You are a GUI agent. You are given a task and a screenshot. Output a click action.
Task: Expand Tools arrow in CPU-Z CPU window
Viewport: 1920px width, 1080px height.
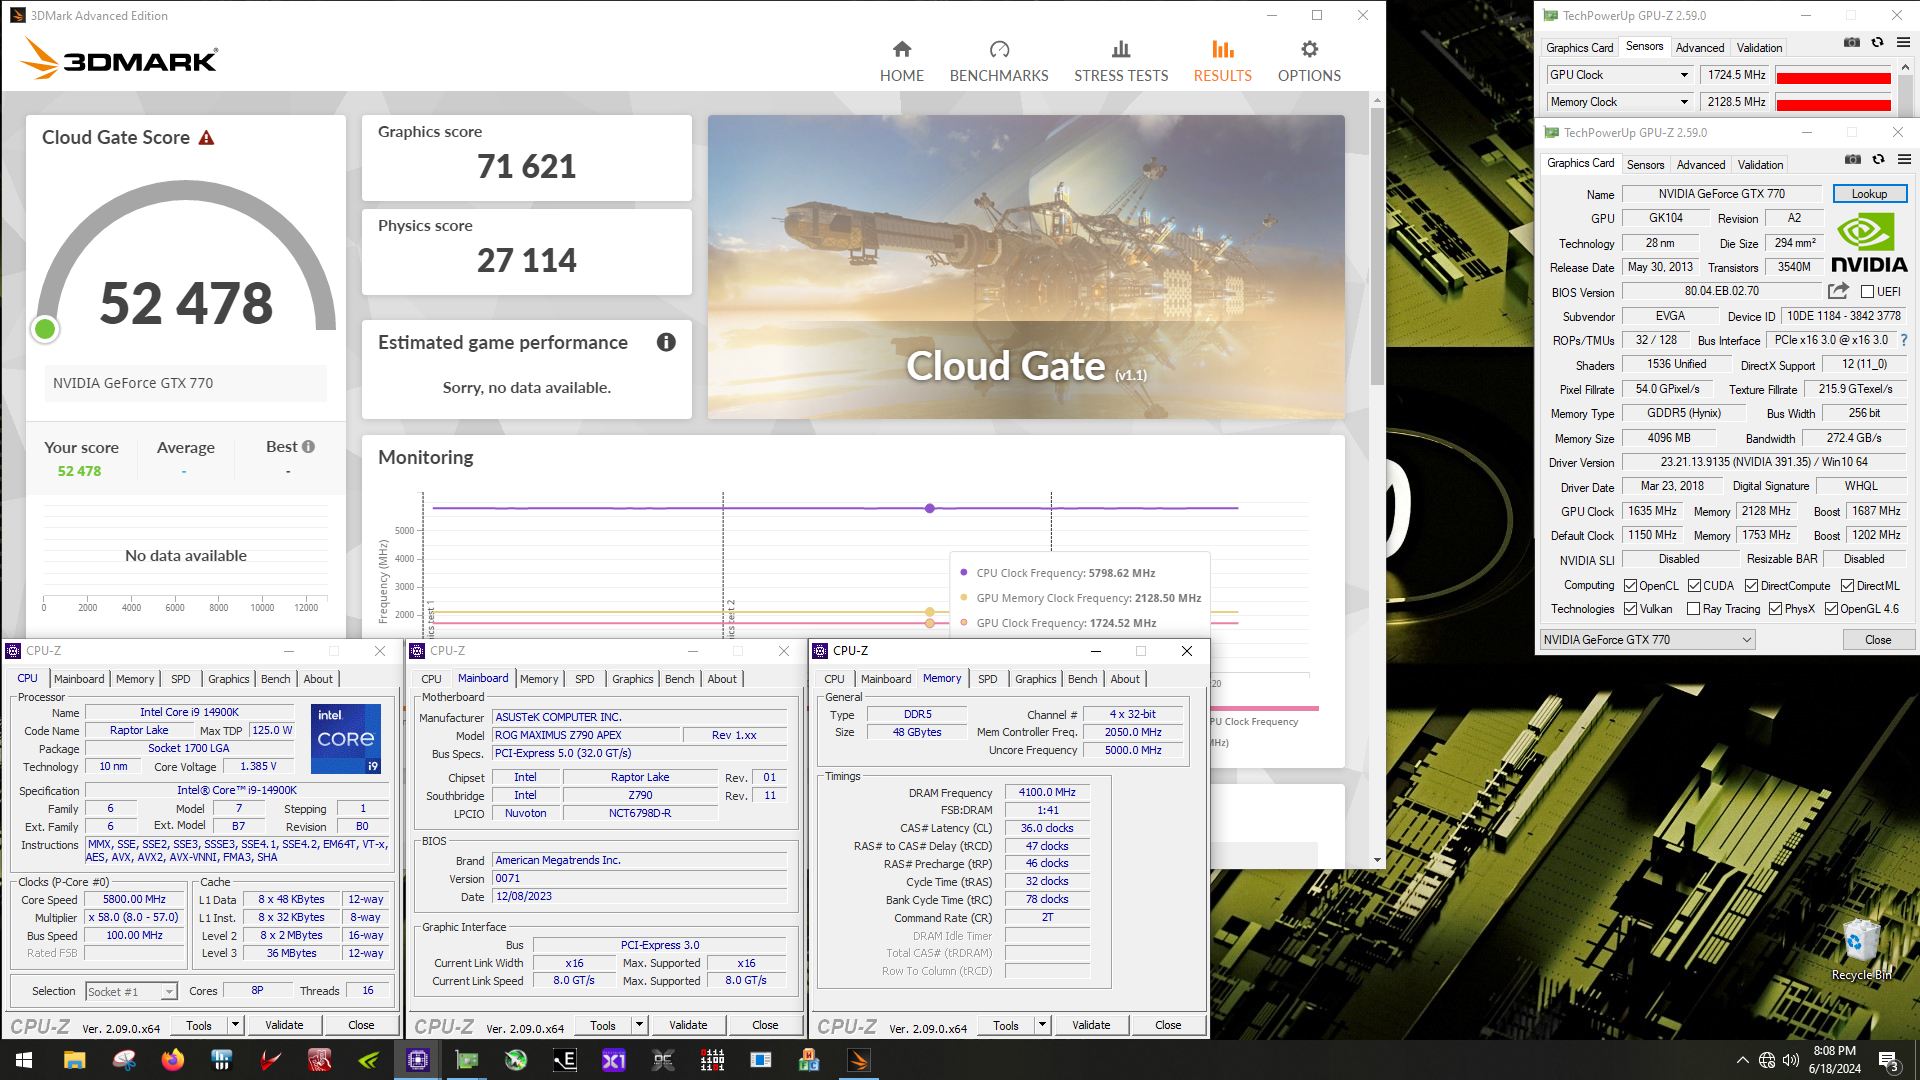[x=235, y=1025]
